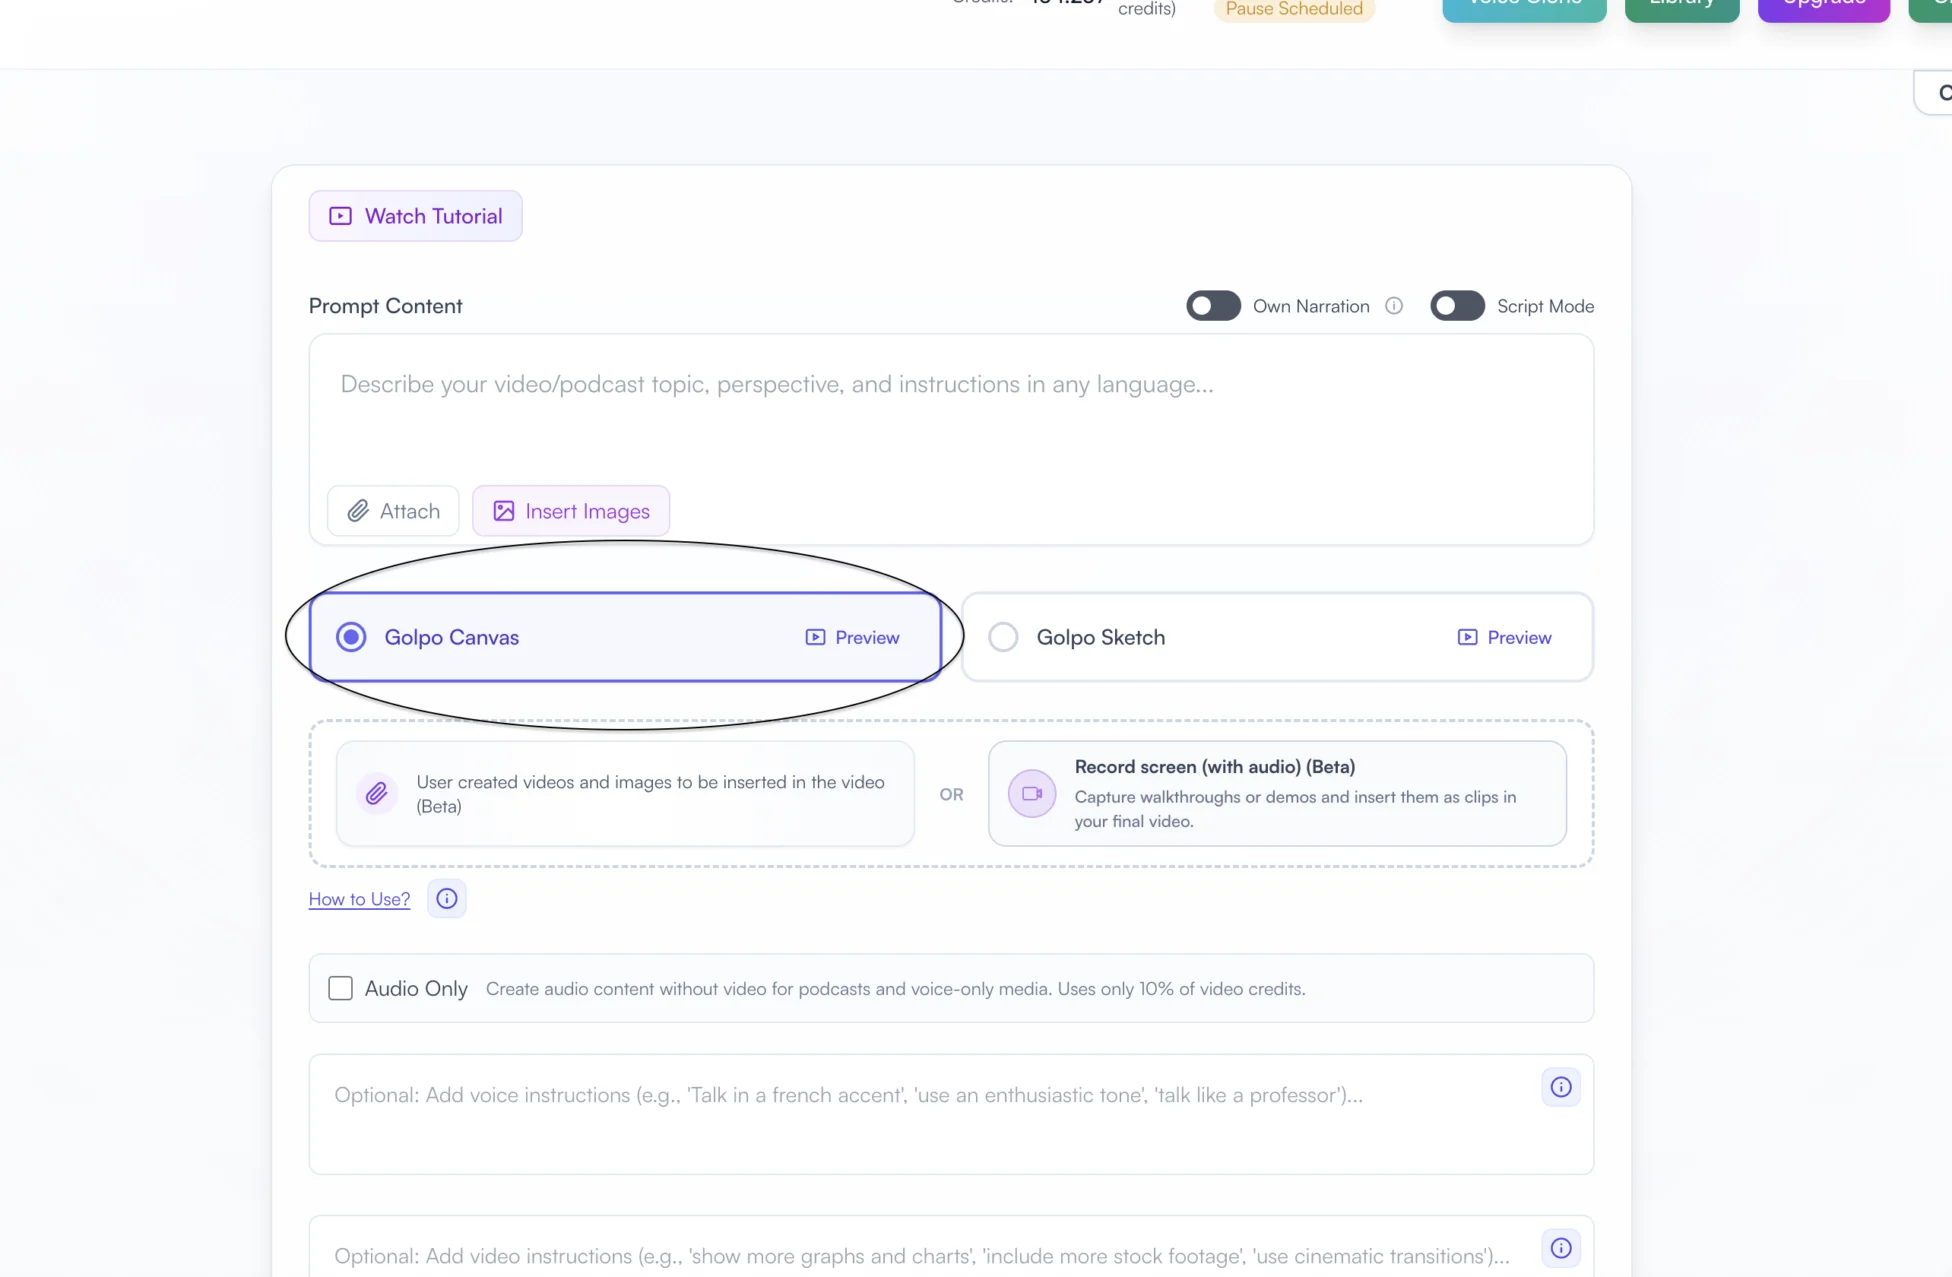Preview the Golpo Sketch style
Image resolution: width=1952 pixels, height=1277 pixels.
point(1504,637)
